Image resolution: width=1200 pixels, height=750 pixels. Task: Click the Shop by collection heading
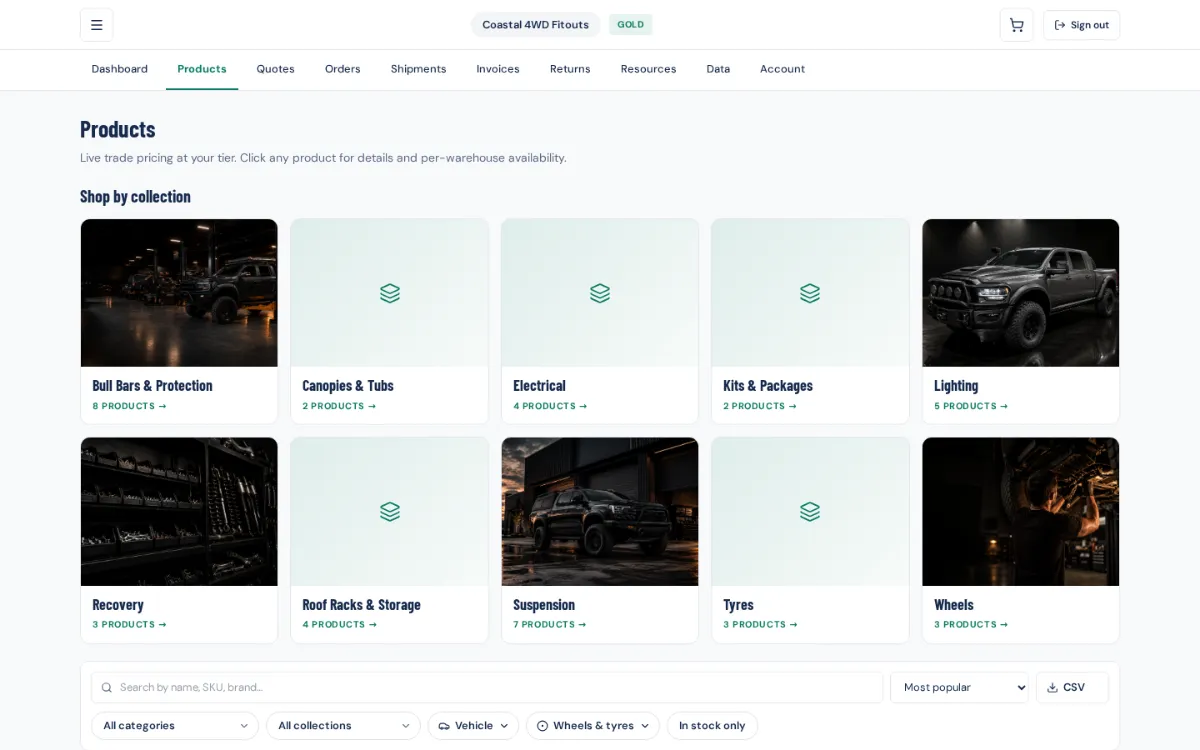click(135, 196)
